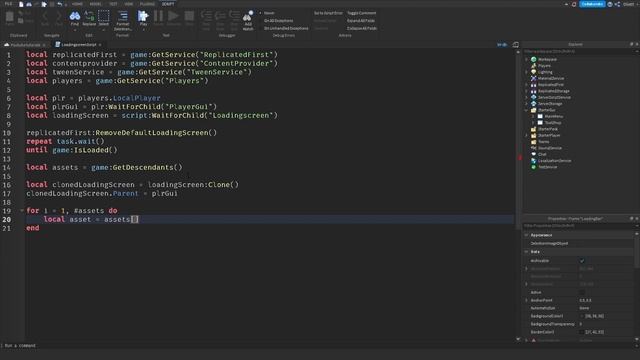This screenshot has width=640, height=360.
Task: Click Toggle Comment action
Action: pyautogui.click(x=362, y=13)
